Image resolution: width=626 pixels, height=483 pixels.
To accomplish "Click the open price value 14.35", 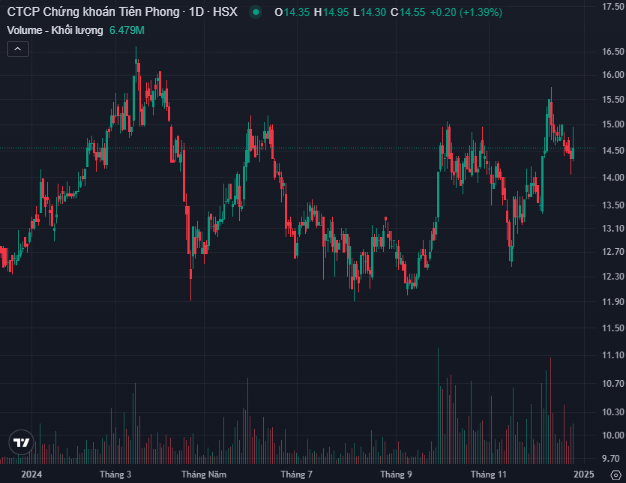I will tap(297, 12).
